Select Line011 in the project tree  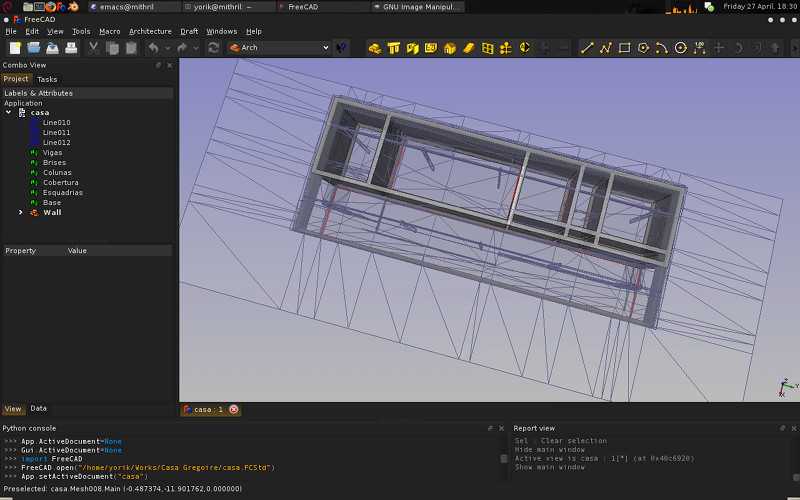[x=56, y=133]
